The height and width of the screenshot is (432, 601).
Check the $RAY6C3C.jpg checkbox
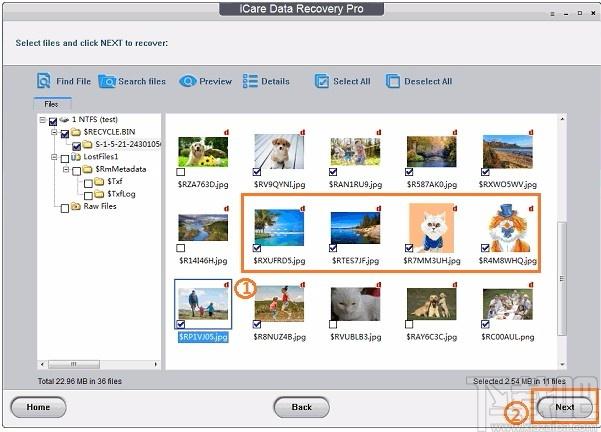pos(409,324)
